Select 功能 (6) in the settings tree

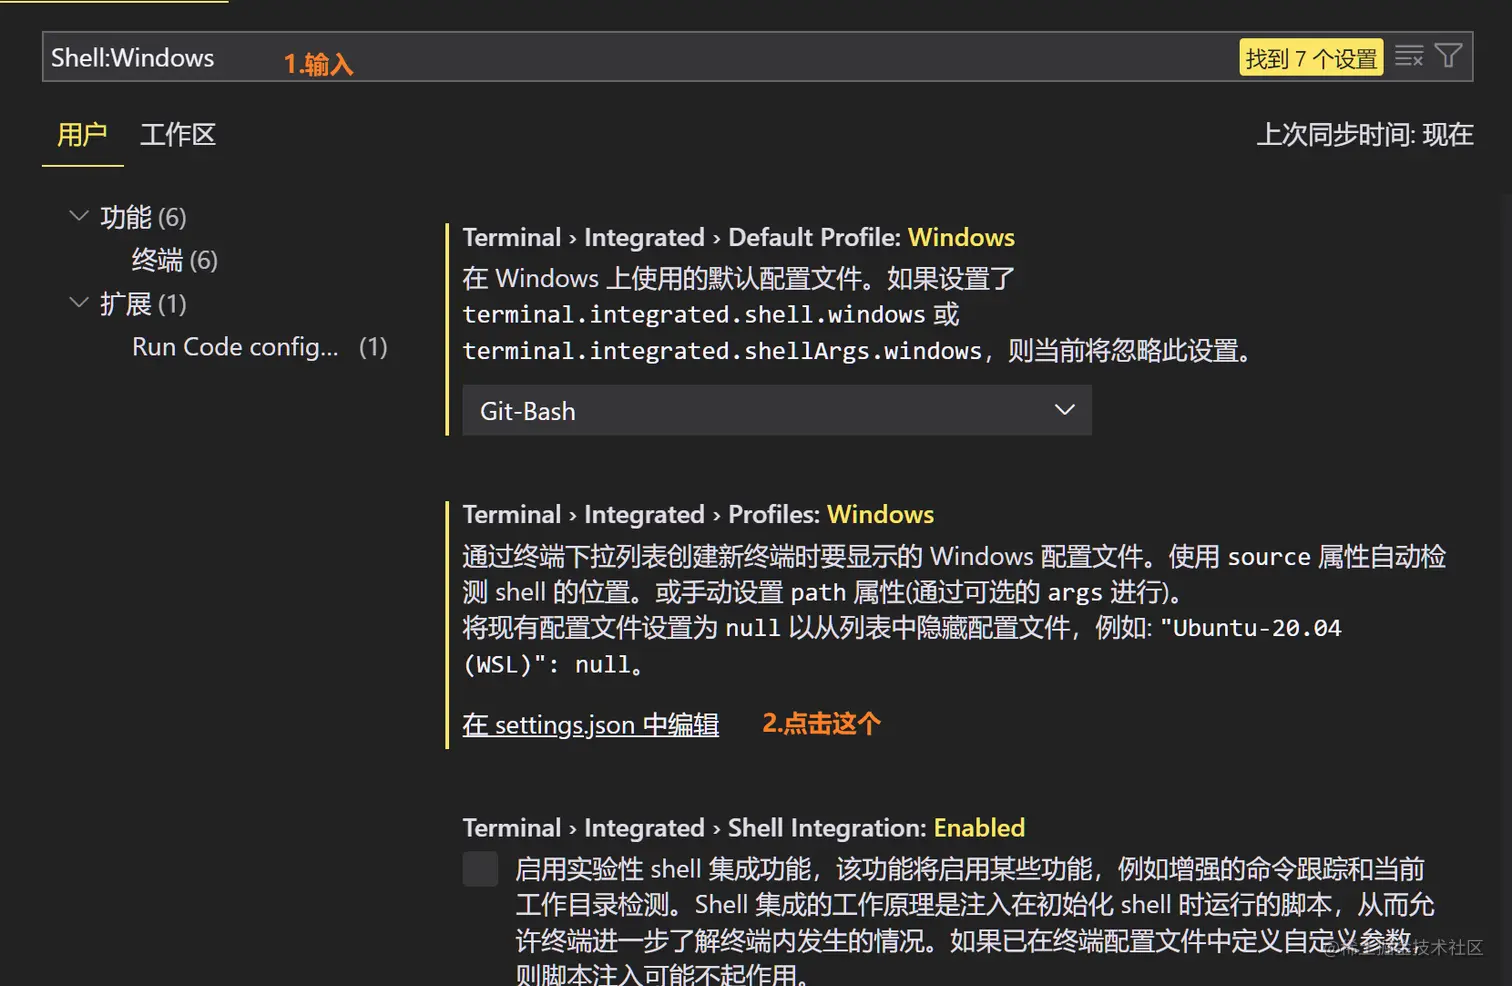point(143,217)
